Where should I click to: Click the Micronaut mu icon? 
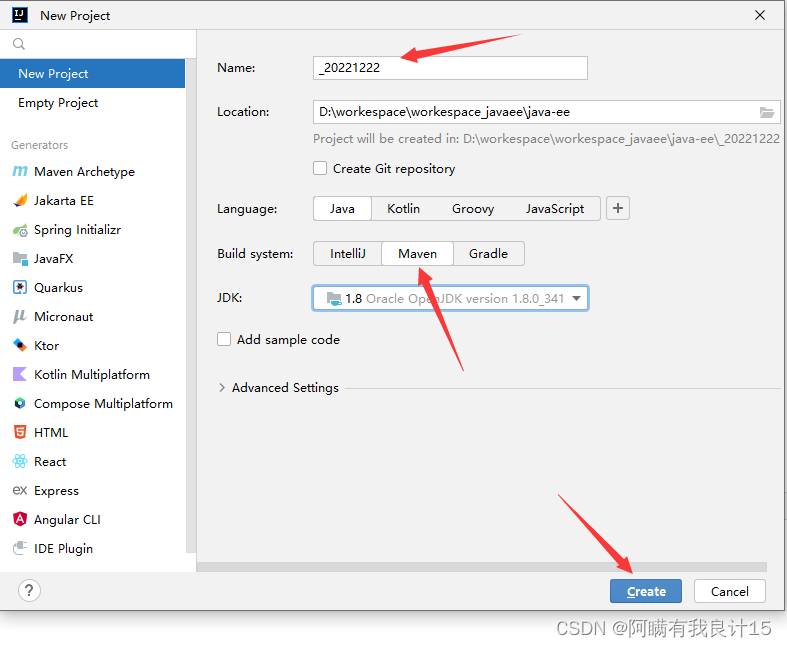coord(20,317)
